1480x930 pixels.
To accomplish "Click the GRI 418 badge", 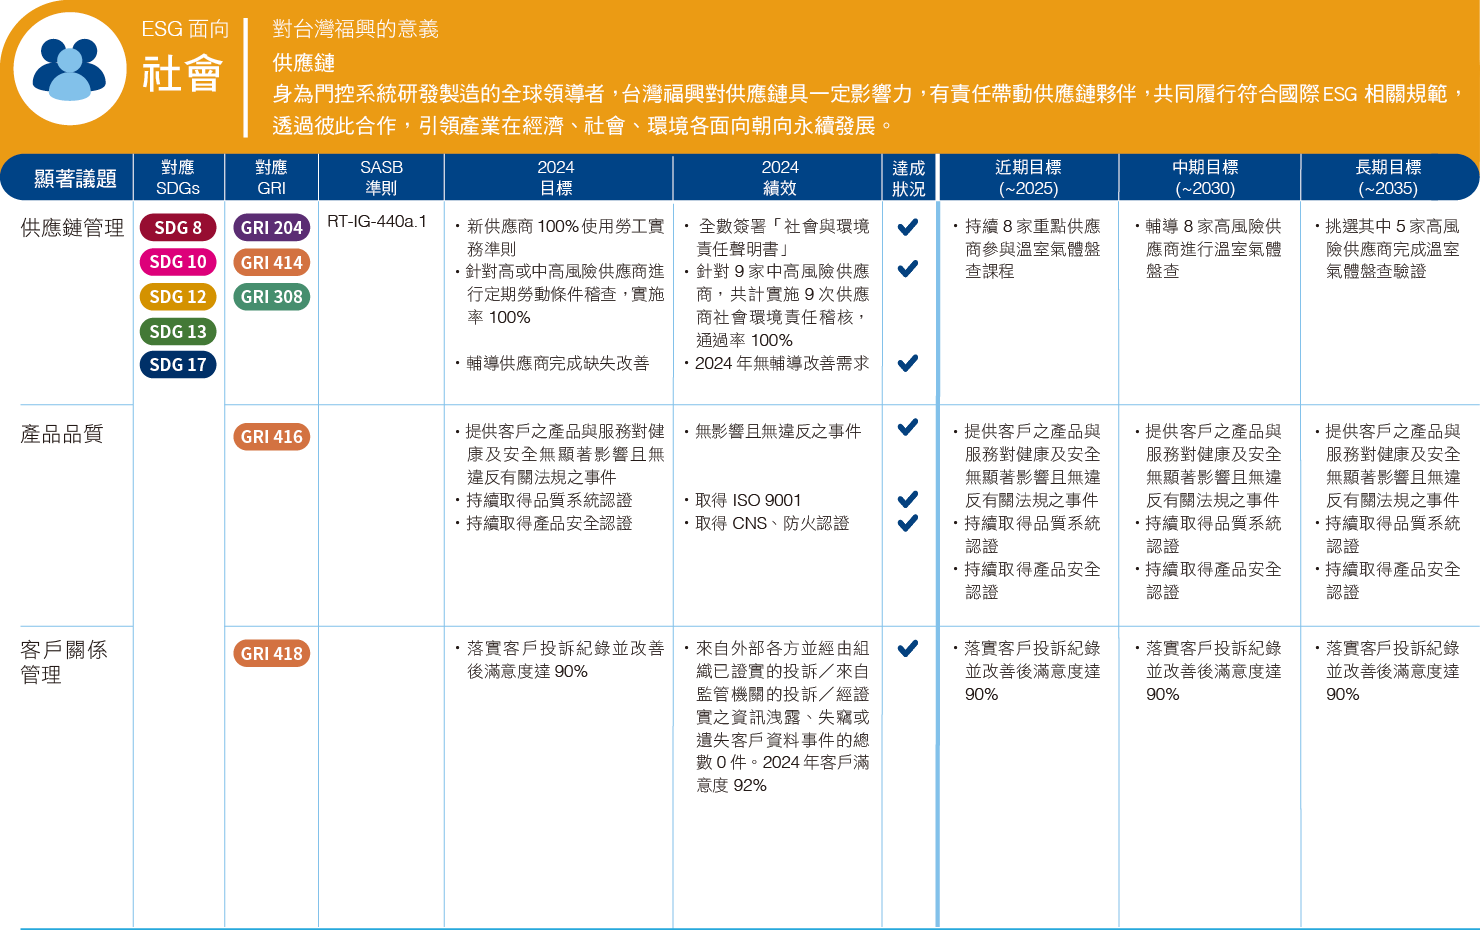I will (x=271, y=654).
